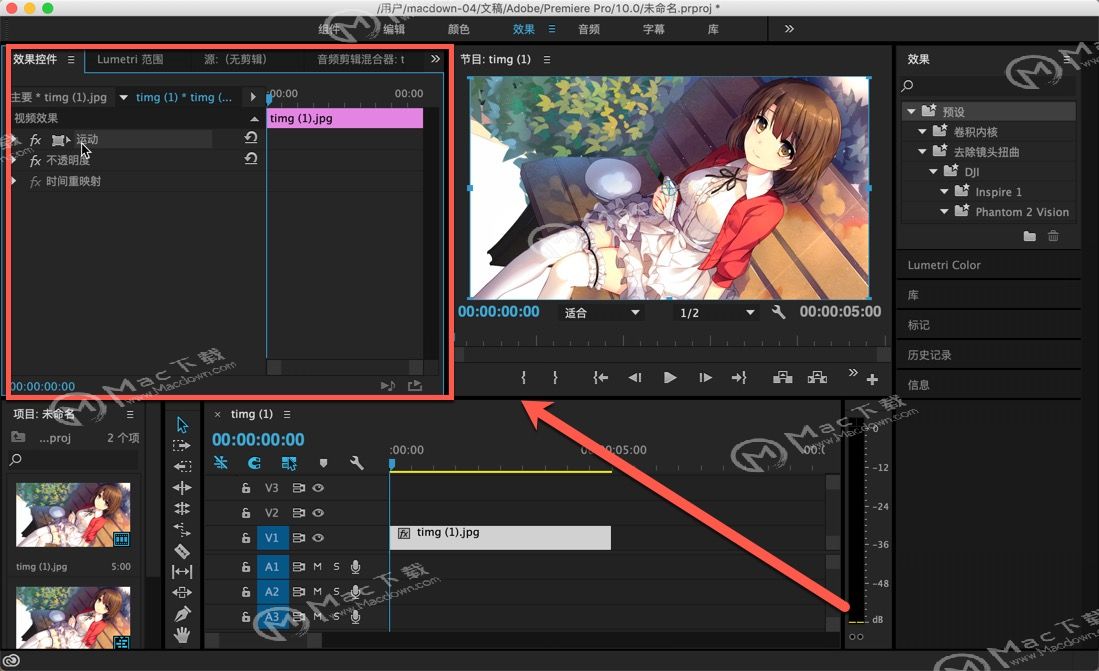1099x671 pixels.
Task: Play the program monitor
Action: click(x=670, y=378)
